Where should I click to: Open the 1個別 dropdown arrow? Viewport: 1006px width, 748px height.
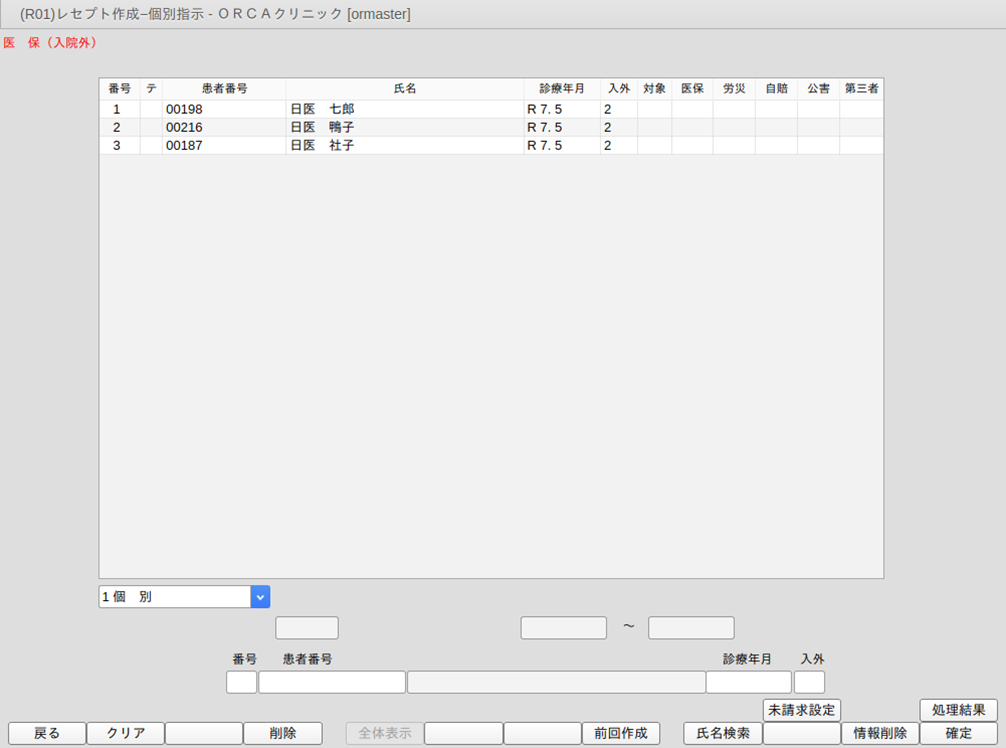tap(260, 597)
